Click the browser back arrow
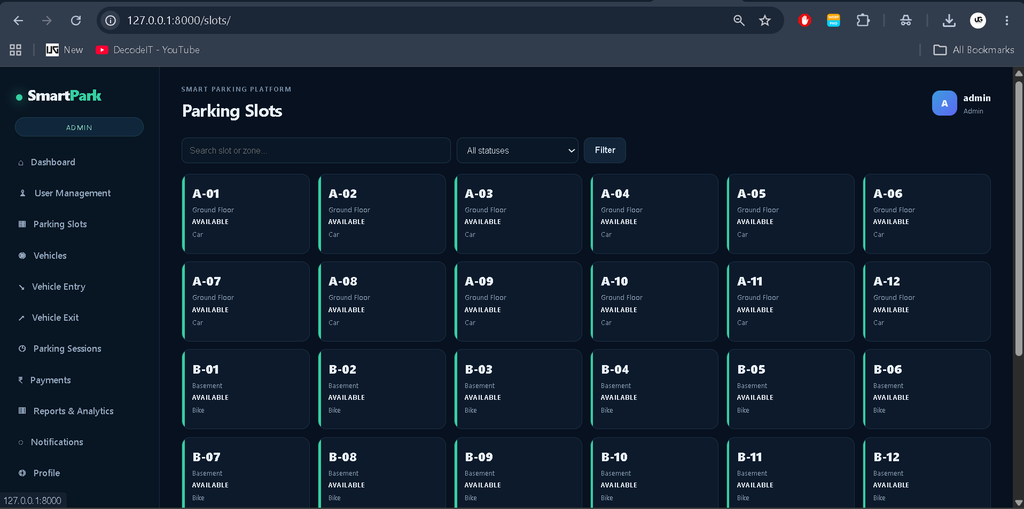The width and height of the screenshot is (1024, 509). point(18,21)
